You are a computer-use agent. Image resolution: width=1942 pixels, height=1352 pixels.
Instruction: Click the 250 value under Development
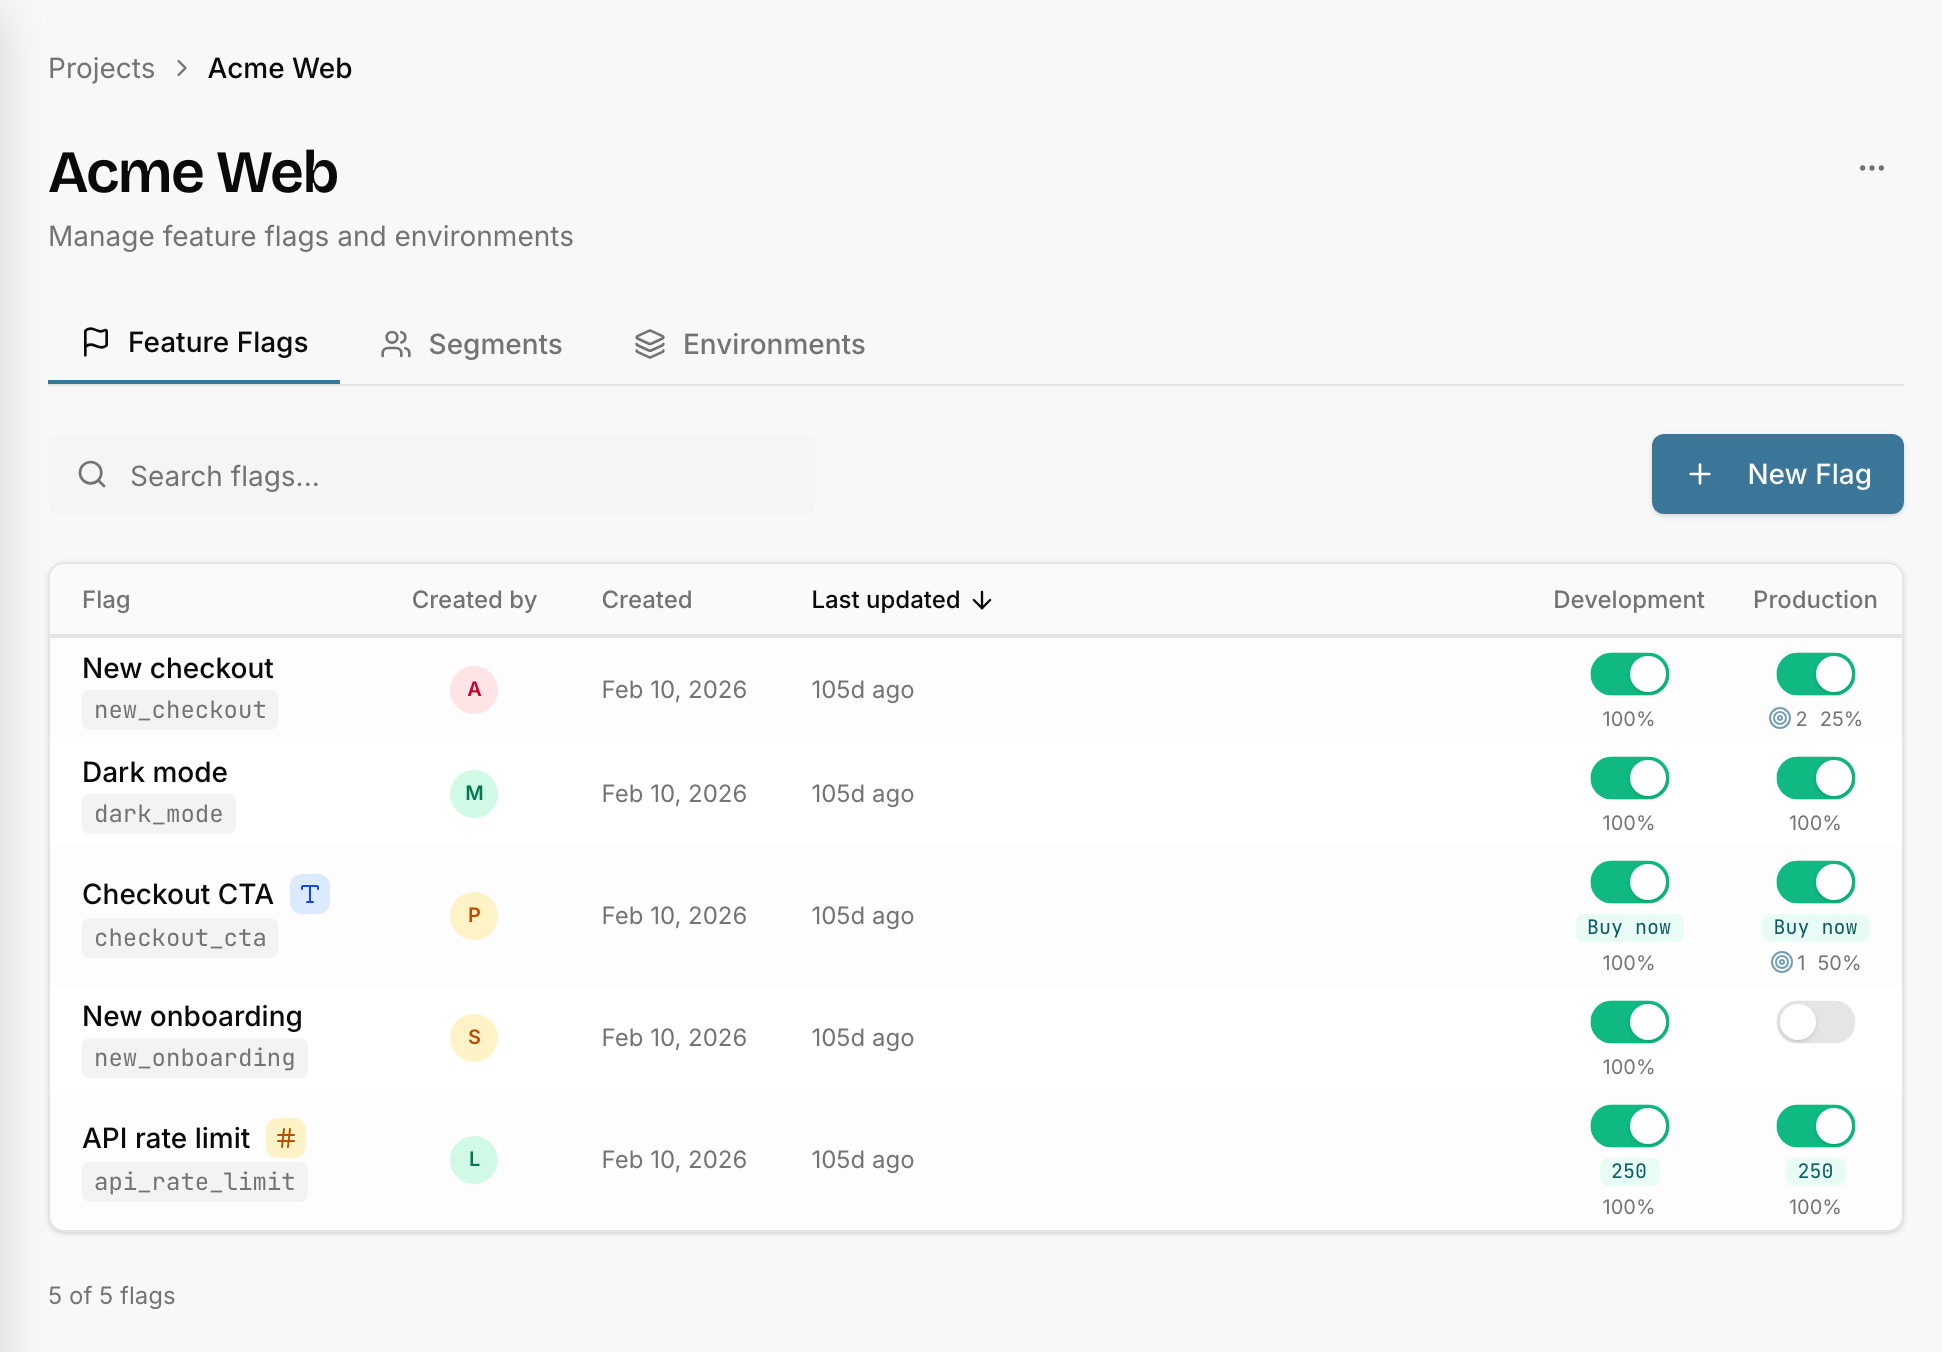click(x=1629, y=1171)
